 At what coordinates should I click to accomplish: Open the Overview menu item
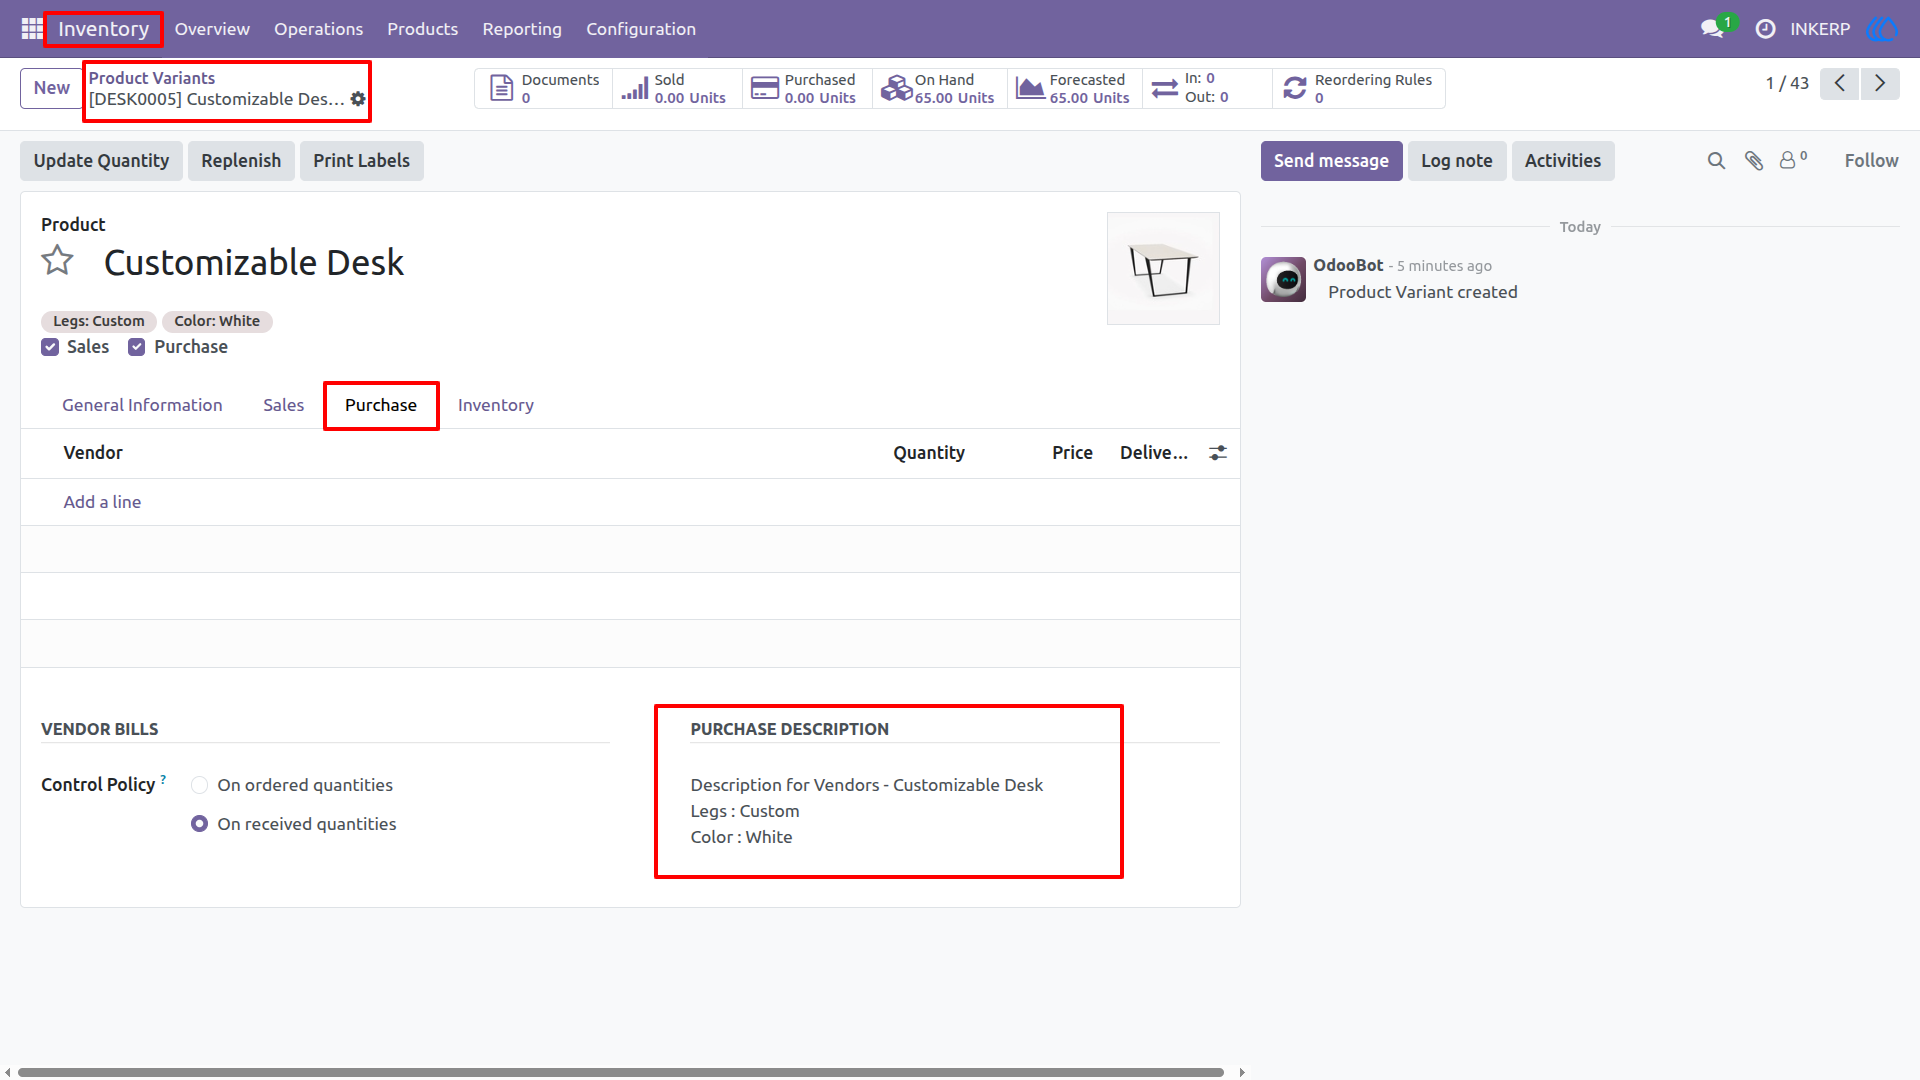212,29
